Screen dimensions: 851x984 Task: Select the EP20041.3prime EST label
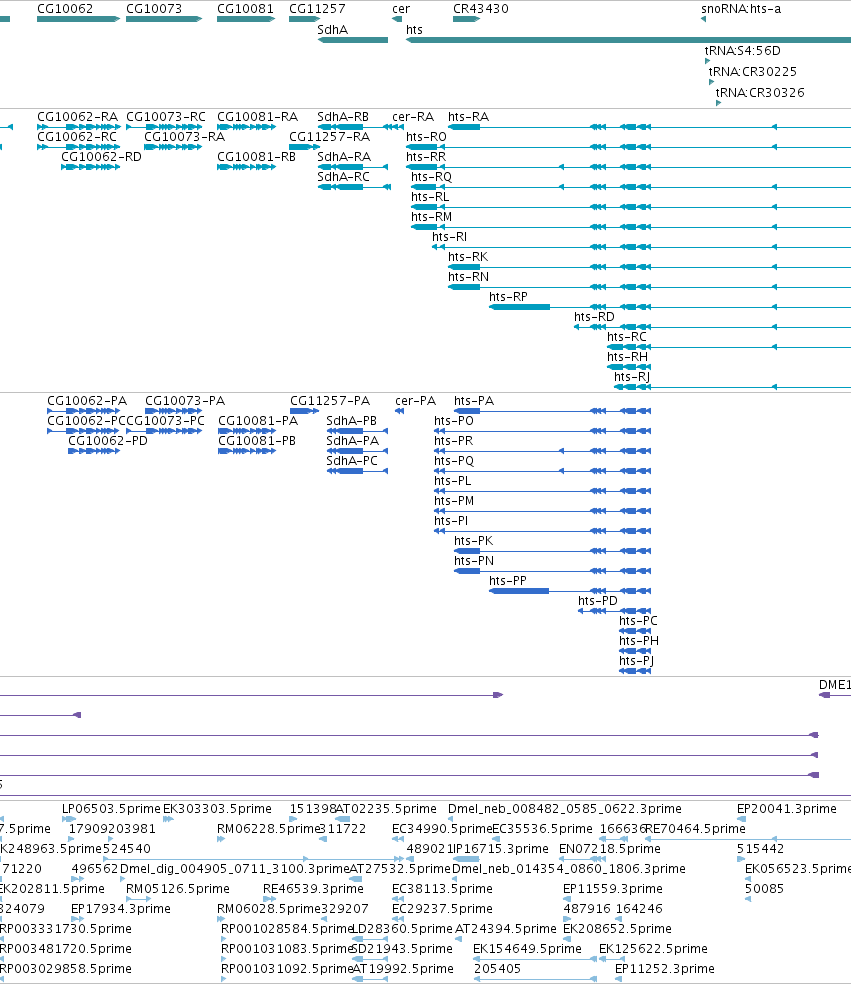tap(787, 809)
